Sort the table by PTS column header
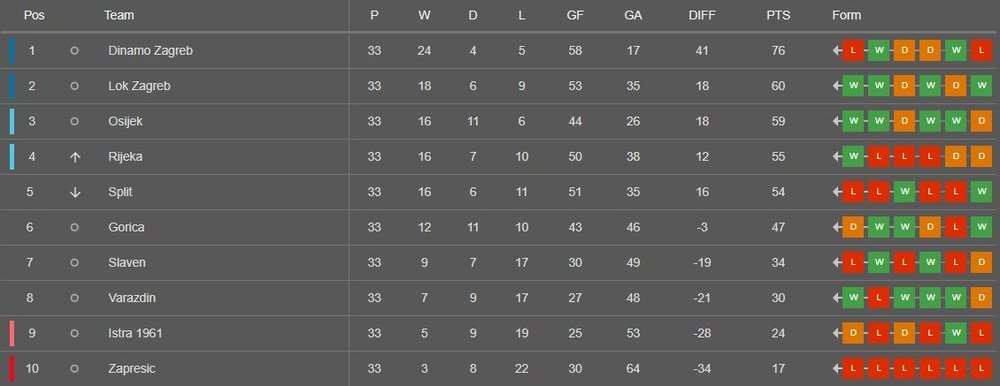This screenshot has width=1000, height=386. click(778, 15)
